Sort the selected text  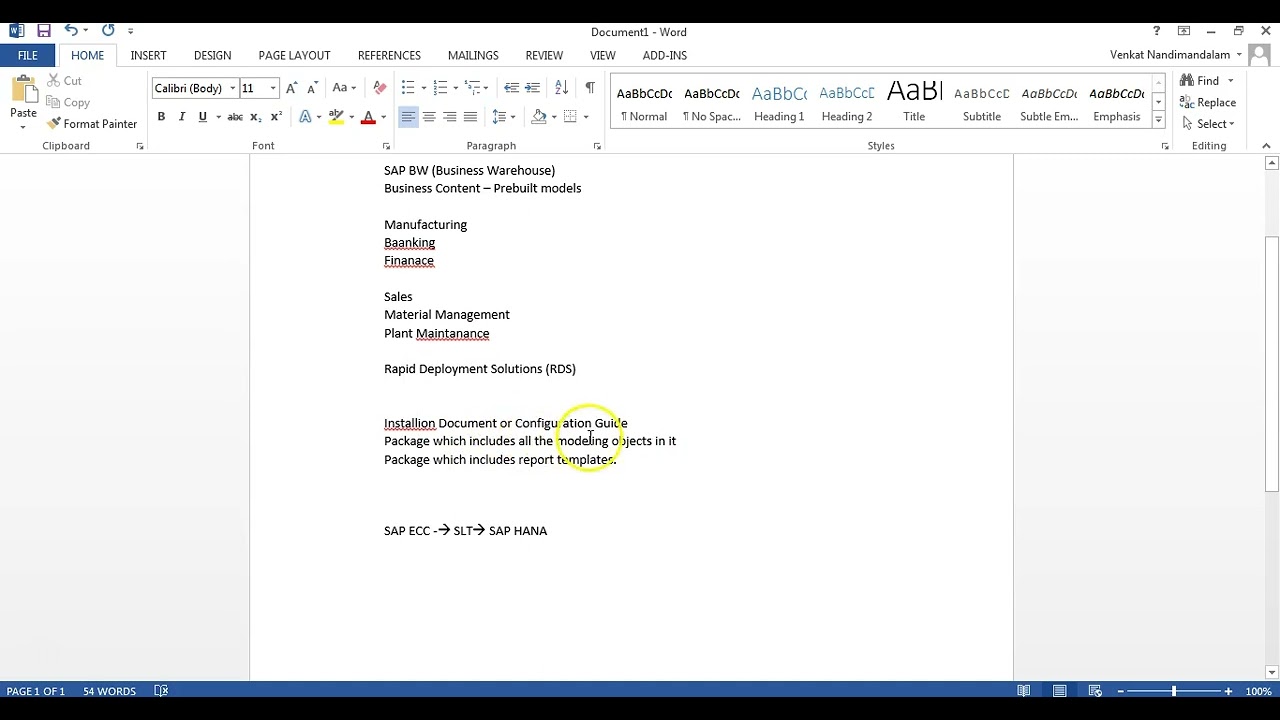pyautogui.click(x=561, y=88)
